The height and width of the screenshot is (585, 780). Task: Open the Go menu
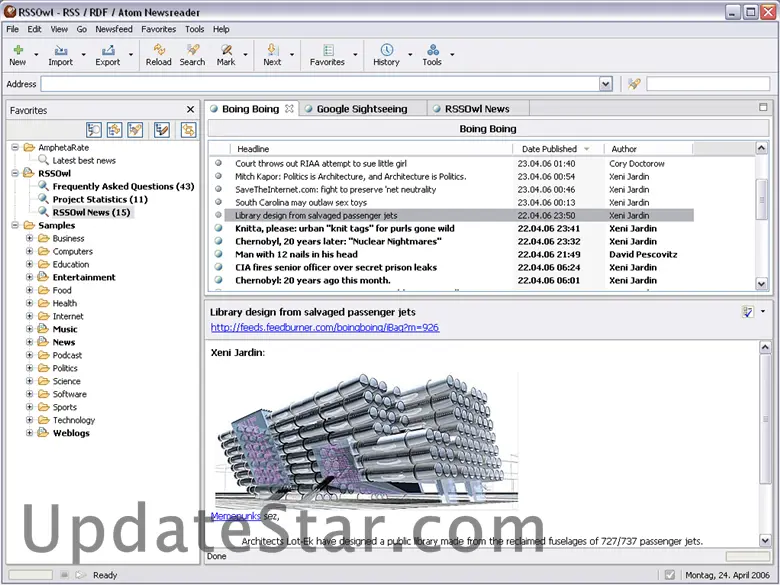click(82, 29)
